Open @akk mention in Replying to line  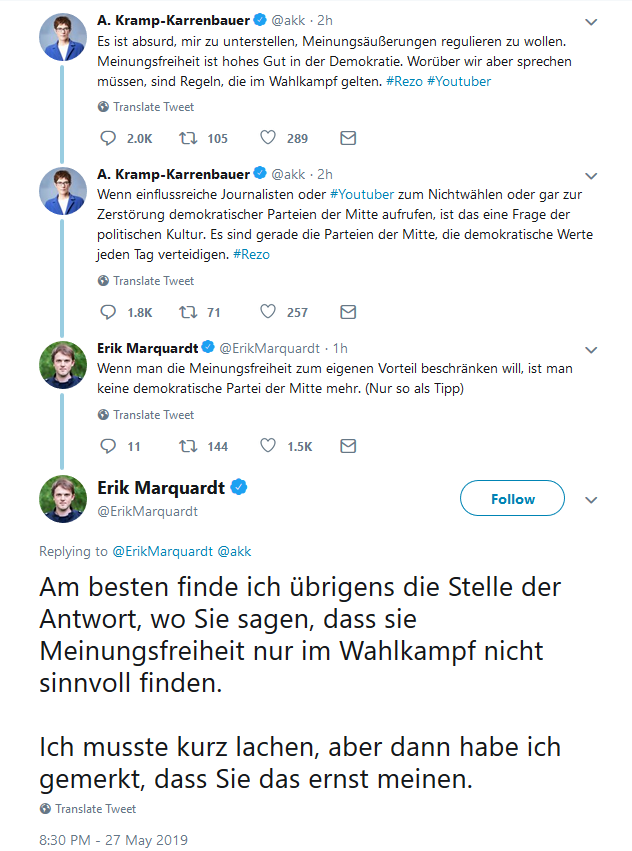tap(235, 551)
